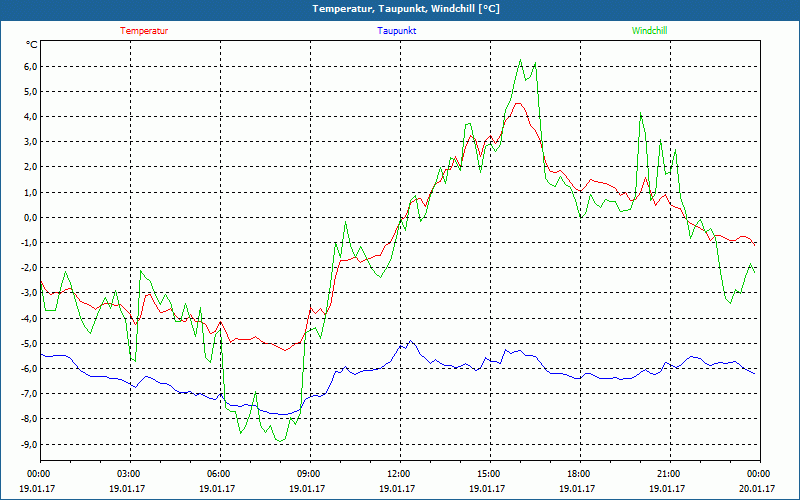800x500 pixels.
Task: Click the 03:00 time label on x-axis
Action: 131,474
